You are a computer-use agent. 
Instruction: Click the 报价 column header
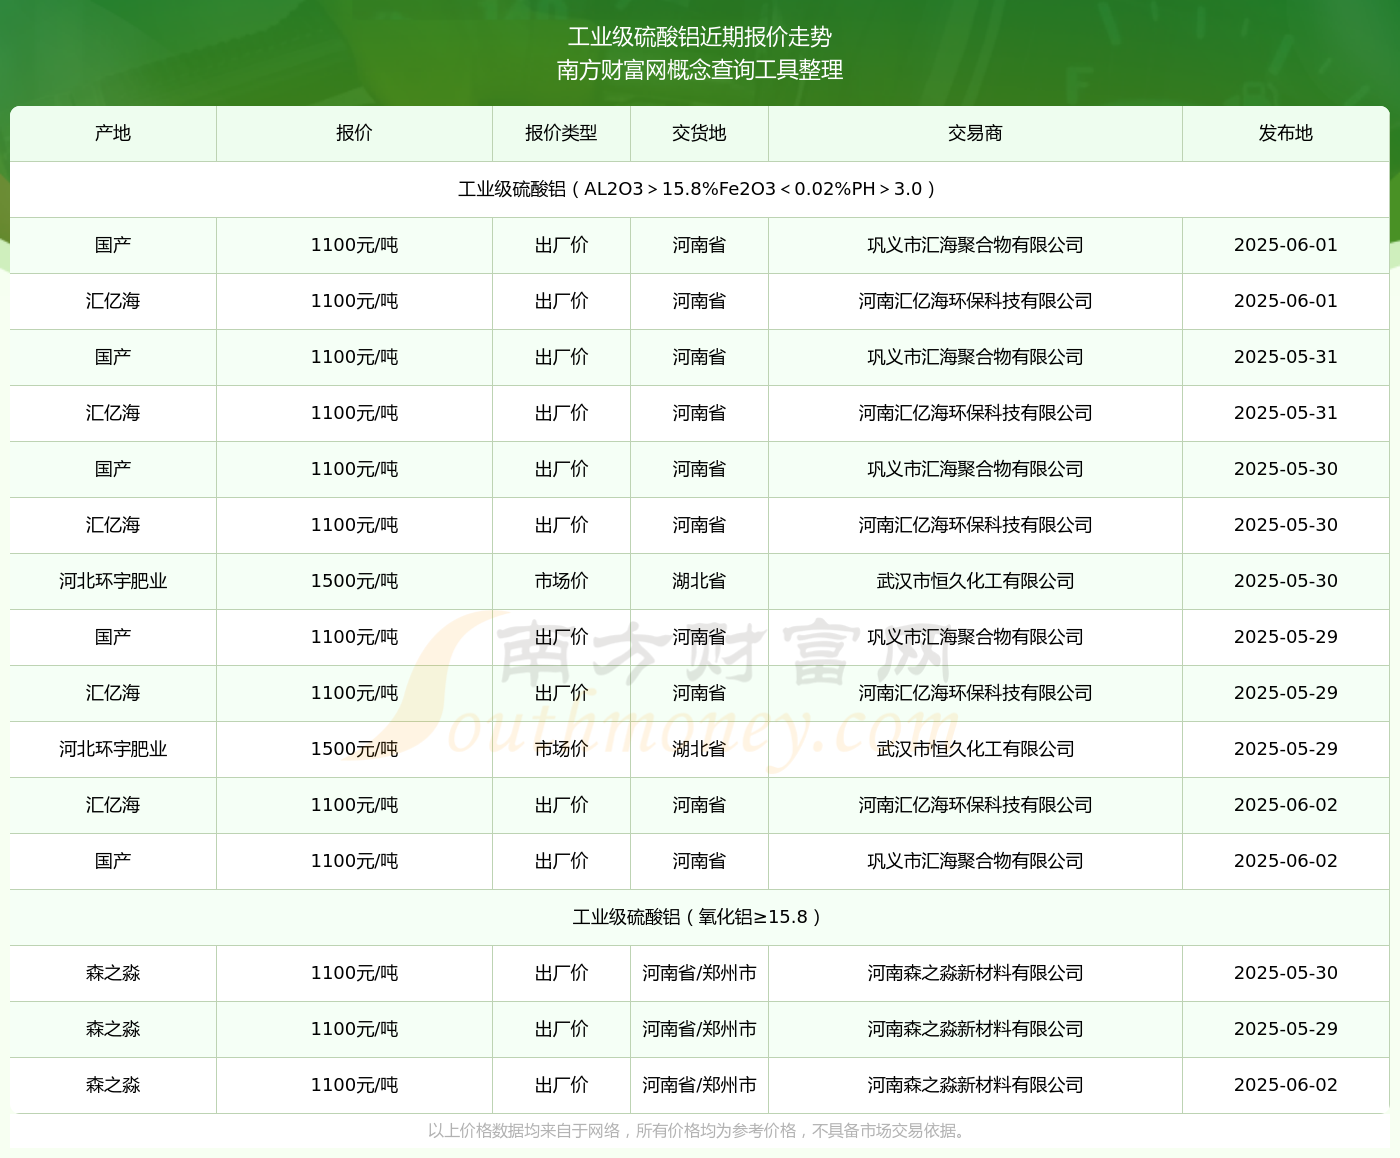tap(354, 133)
